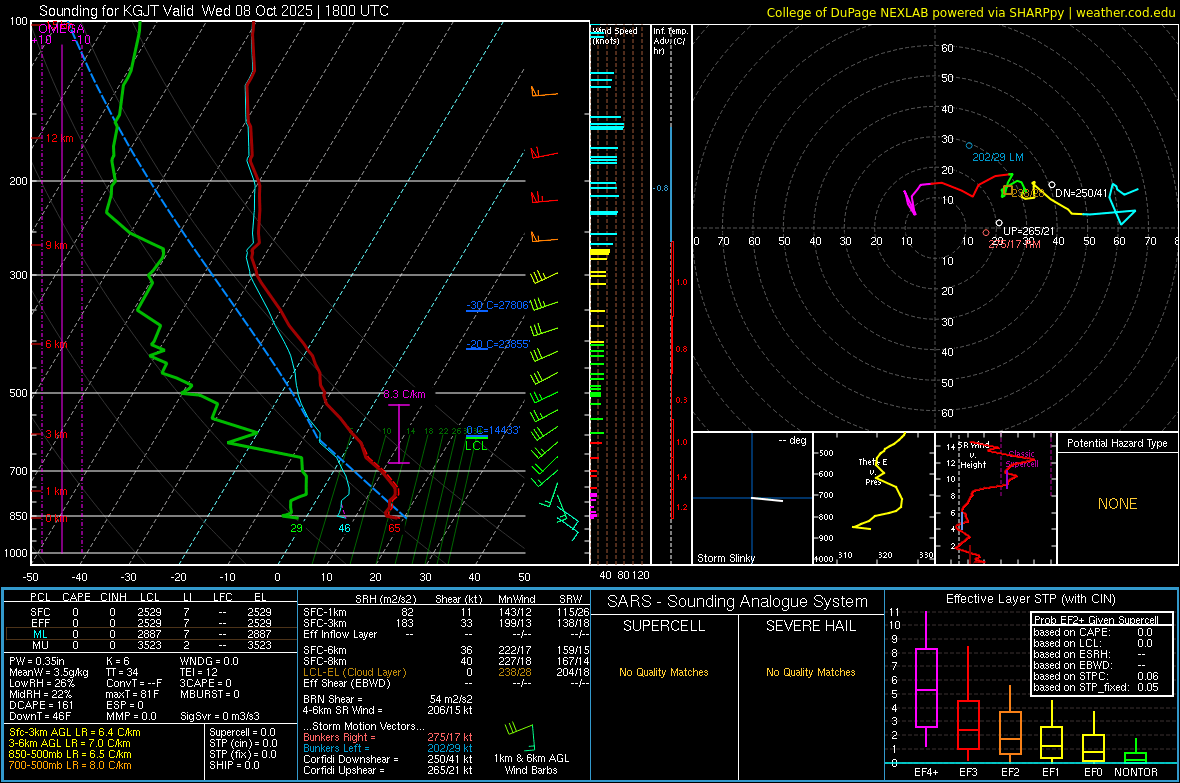The height and width of the screenshot is (783, 1180).
Task: Click the SUPERCELL column header
Action: (664, 626)
